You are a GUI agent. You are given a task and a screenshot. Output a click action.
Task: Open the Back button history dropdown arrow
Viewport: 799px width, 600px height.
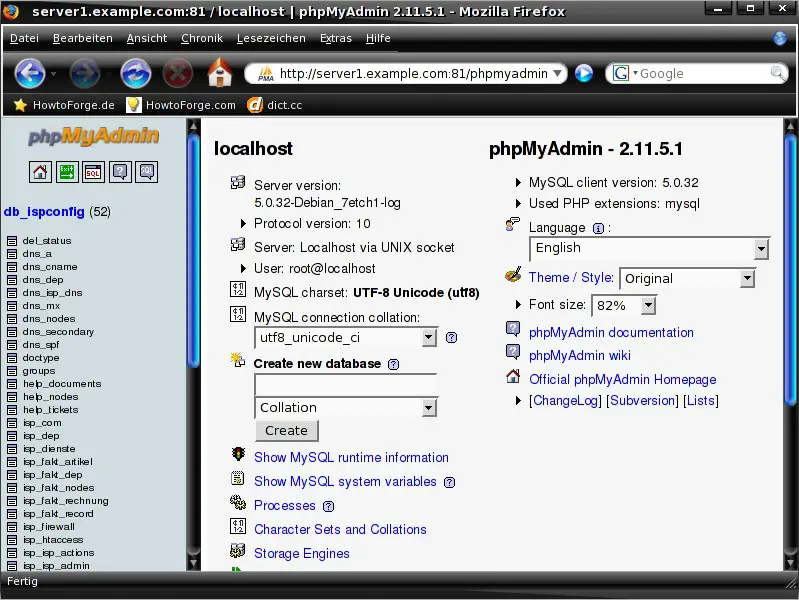click(x=53, y=74)
